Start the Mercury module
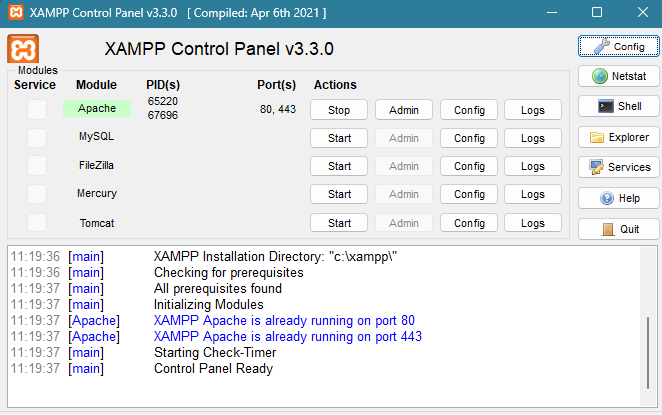 click(339, 194)
